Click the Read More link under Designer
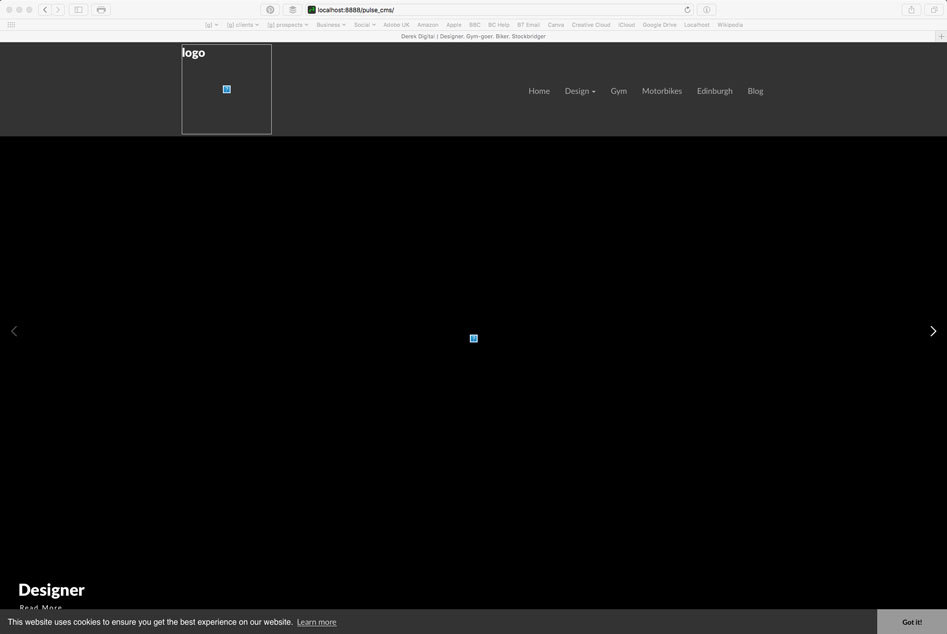 tap(40, 607)
